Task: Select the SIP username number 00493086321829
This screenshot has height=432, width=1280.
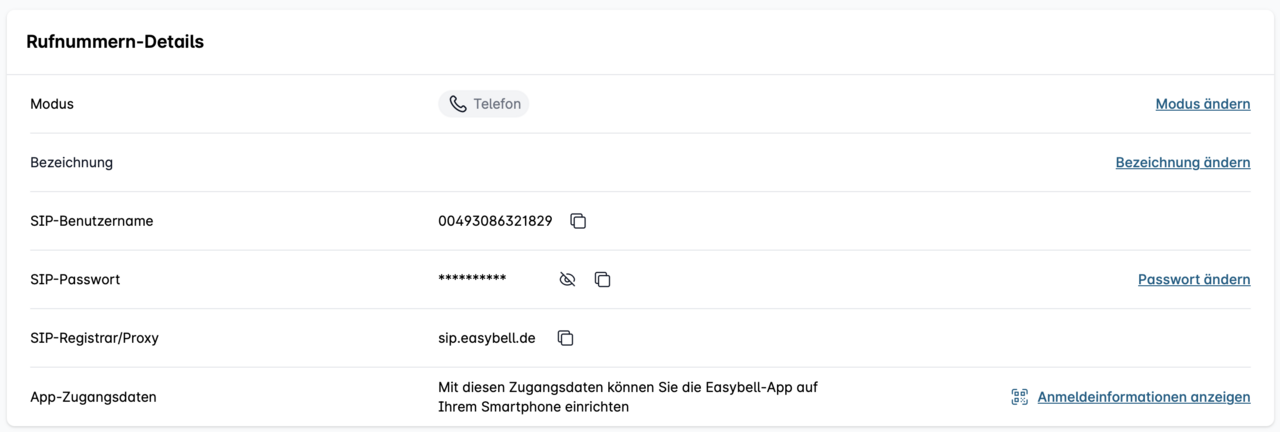Action: point(495,221)
